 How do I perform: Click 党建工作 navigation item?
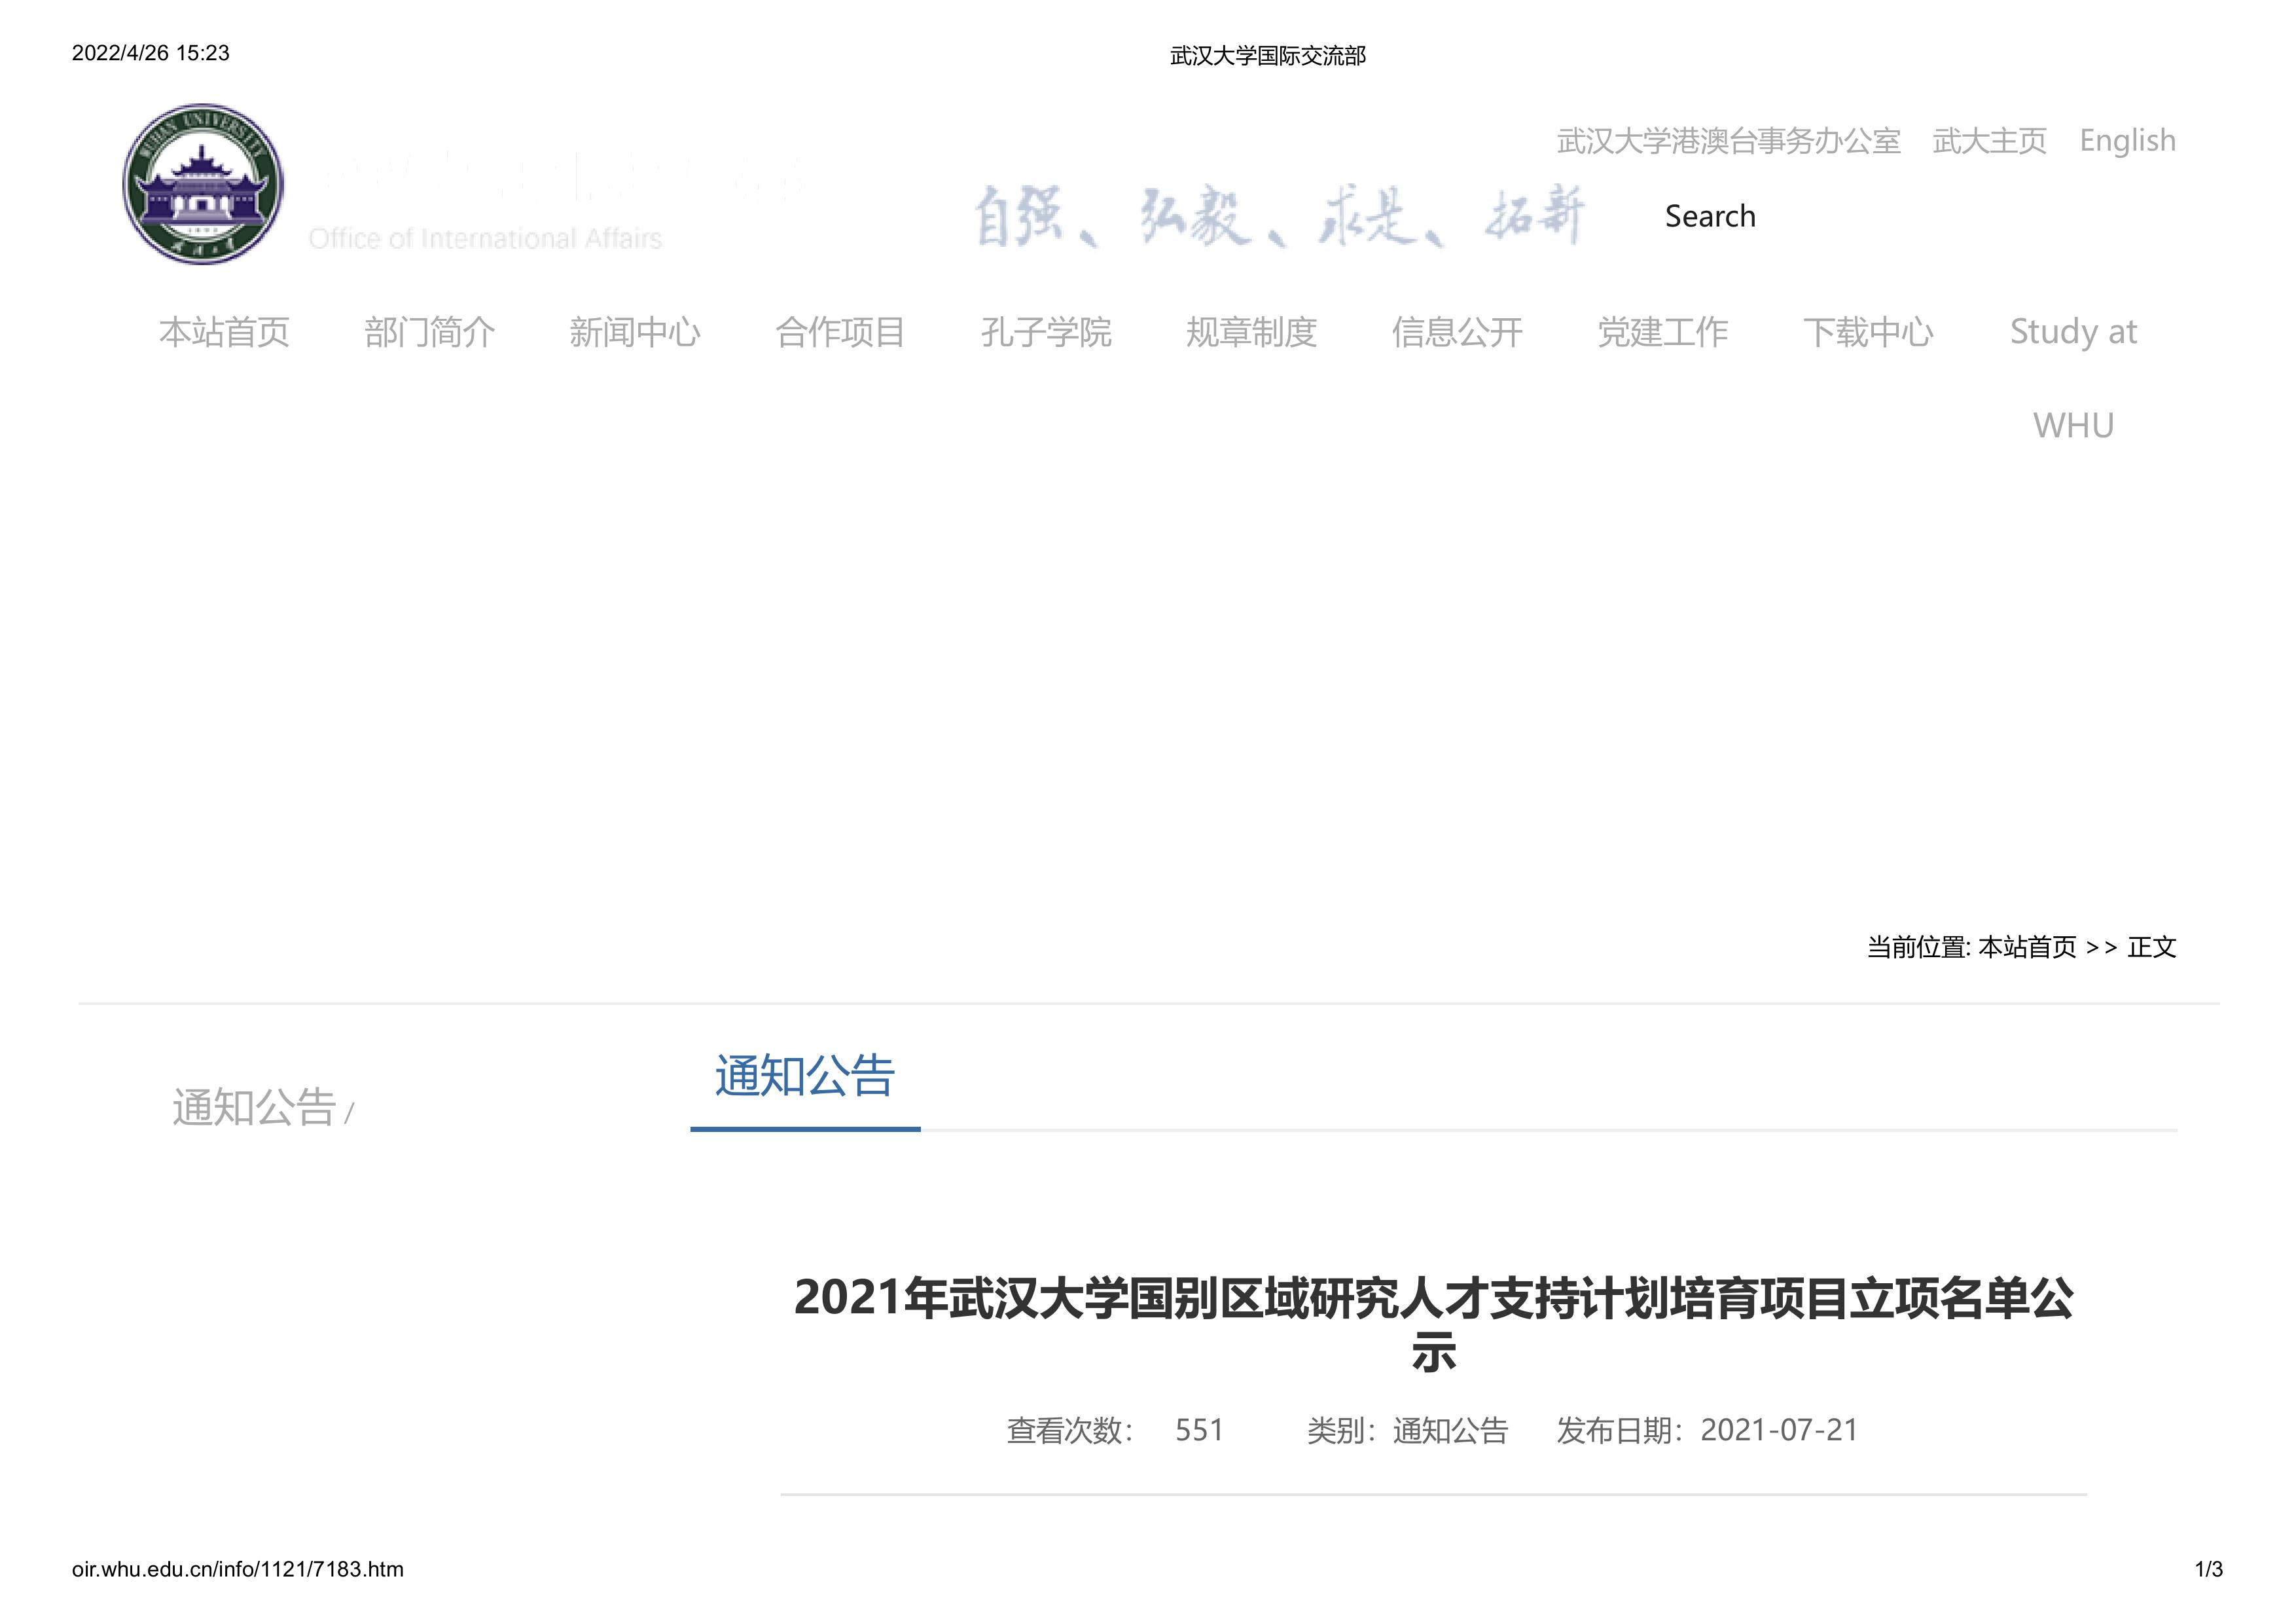1662,332
